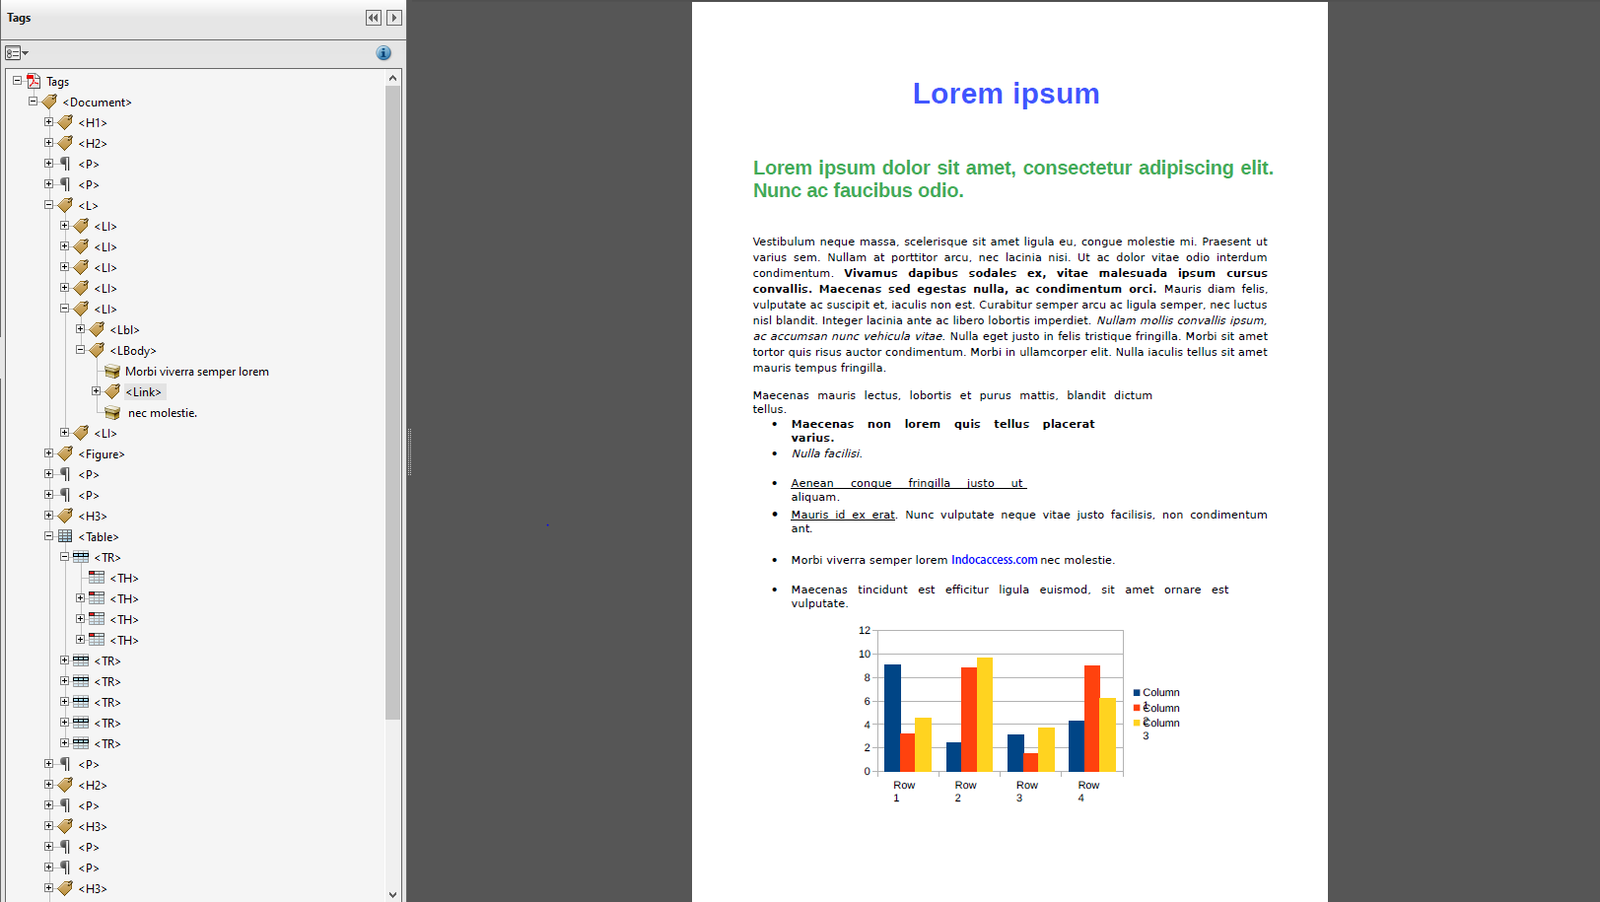Click the forward arrow in the Tags panel header

tap(395, 17)
